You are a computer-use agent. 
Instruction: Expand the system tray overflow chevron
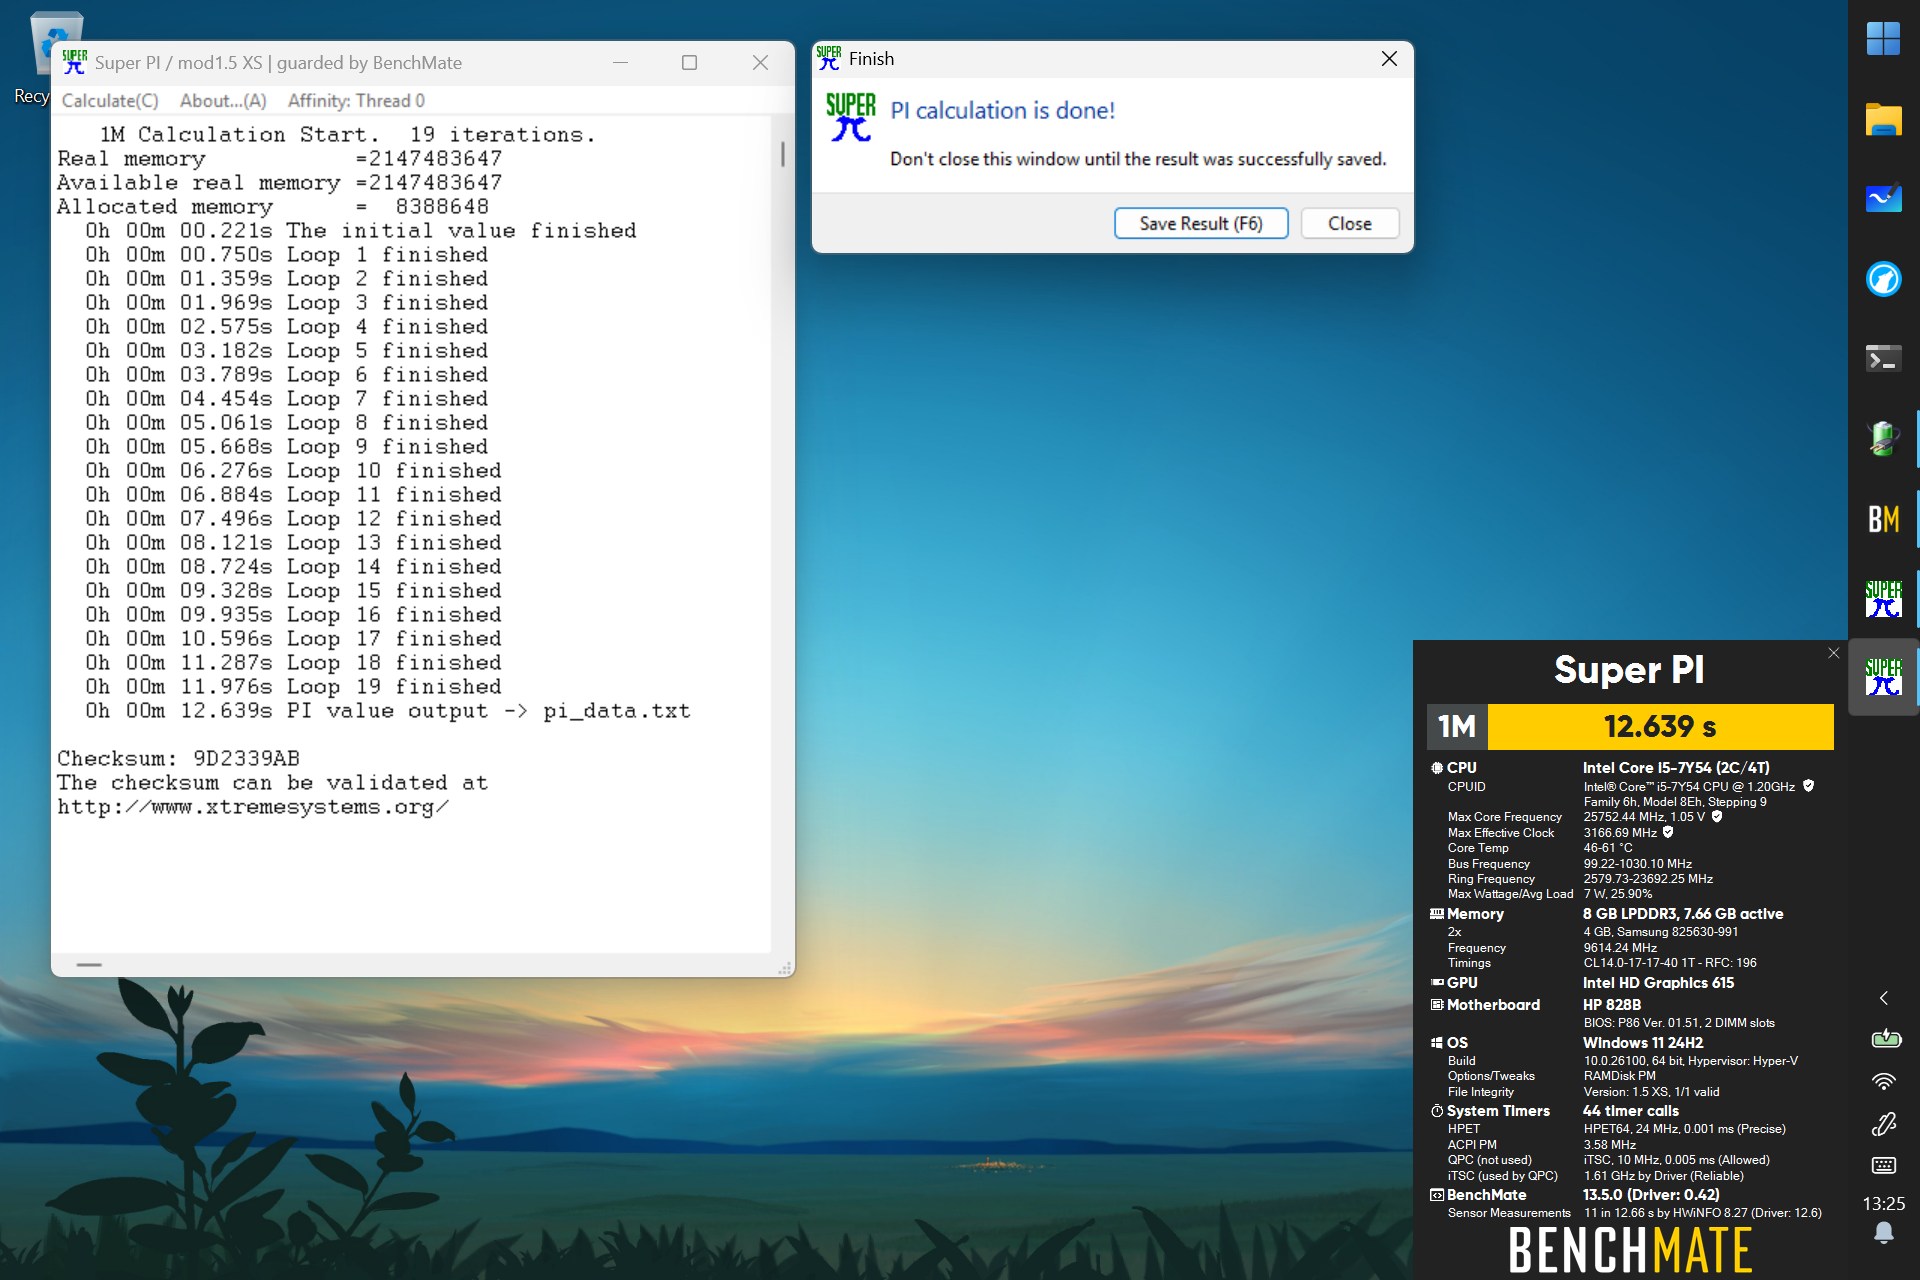tap(1883, 998)
